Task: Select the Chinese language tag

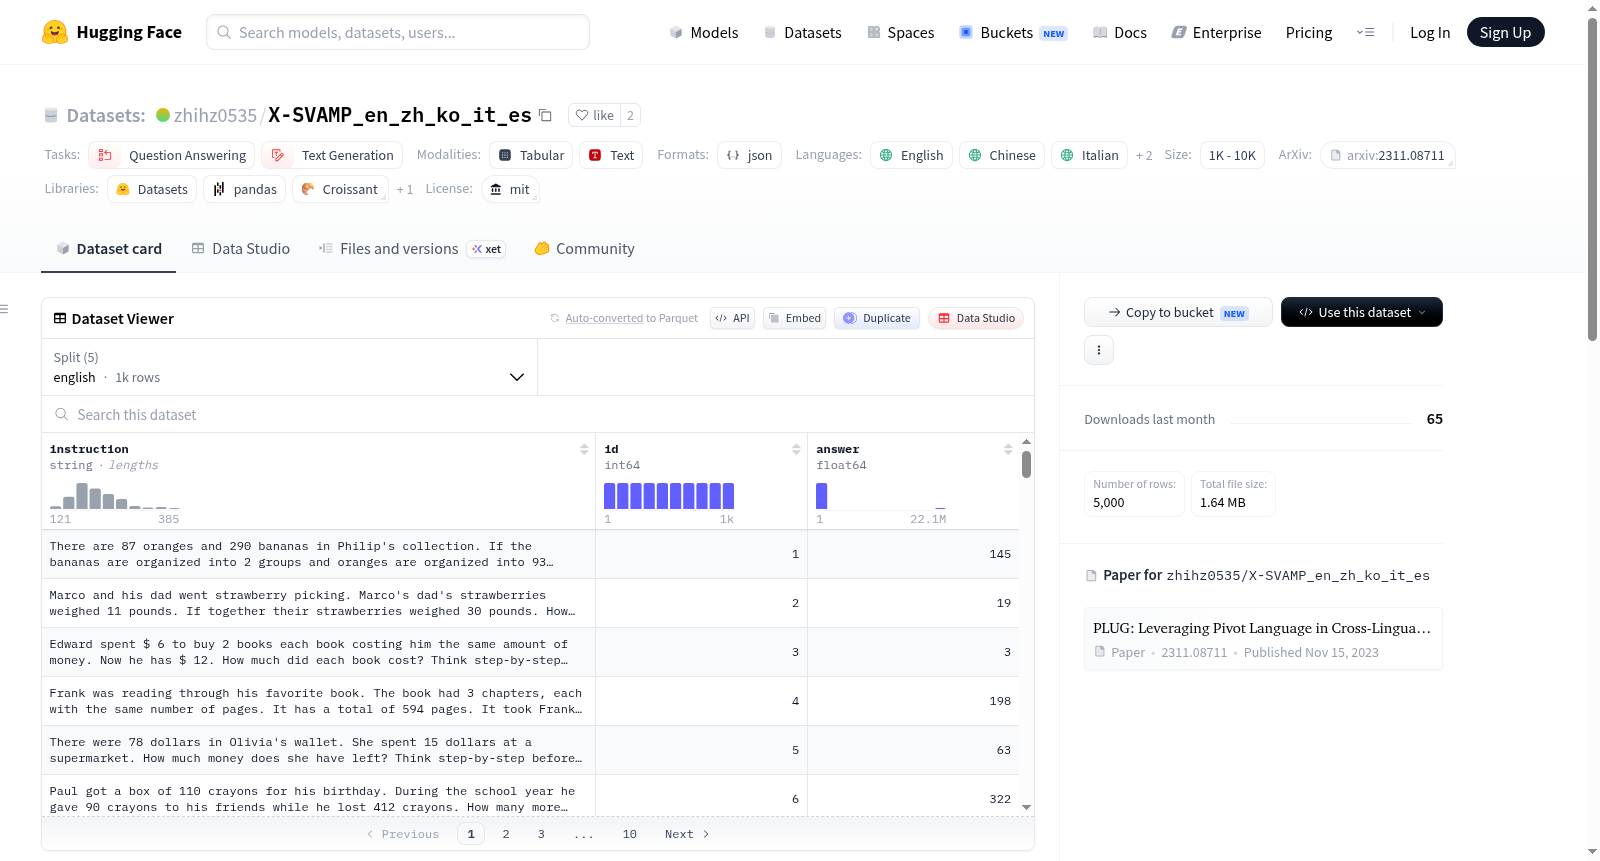Action: click(1002, 155)
